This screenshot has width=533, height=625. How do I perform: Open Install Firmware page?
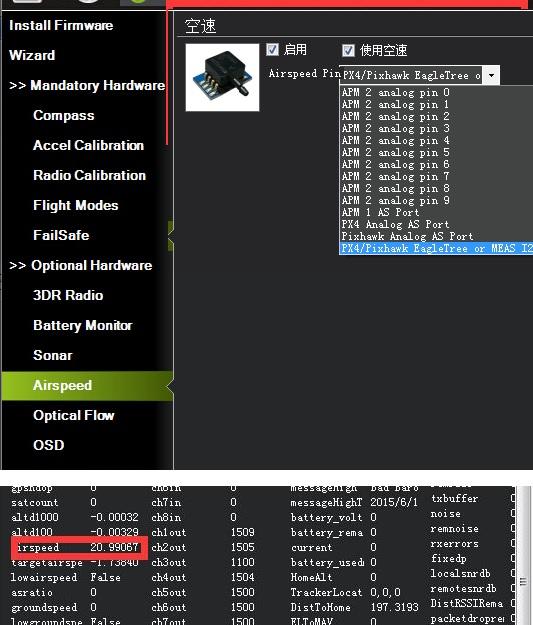point(61,26)
